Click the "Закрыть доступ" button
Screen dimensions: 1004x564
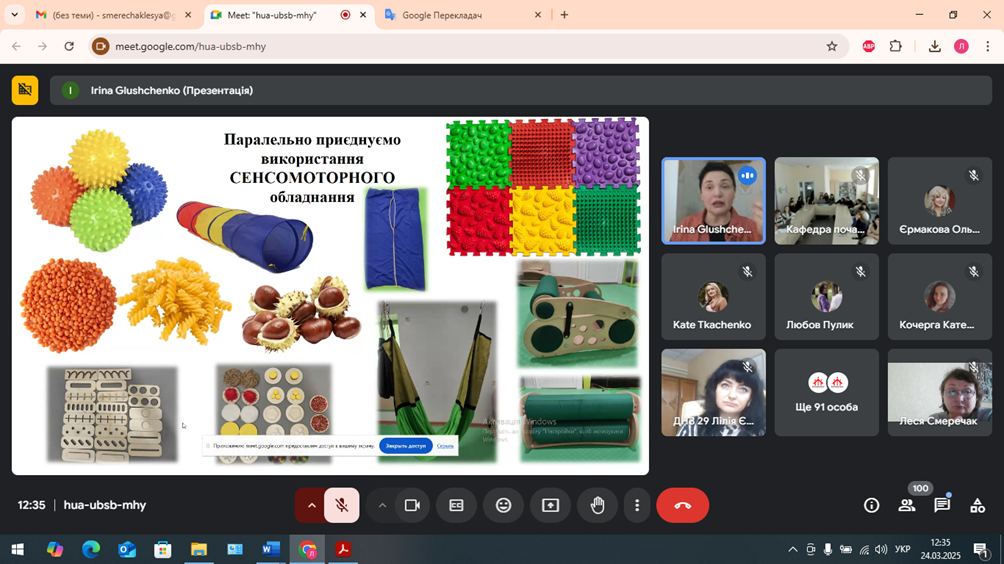(x=405, y=446)
